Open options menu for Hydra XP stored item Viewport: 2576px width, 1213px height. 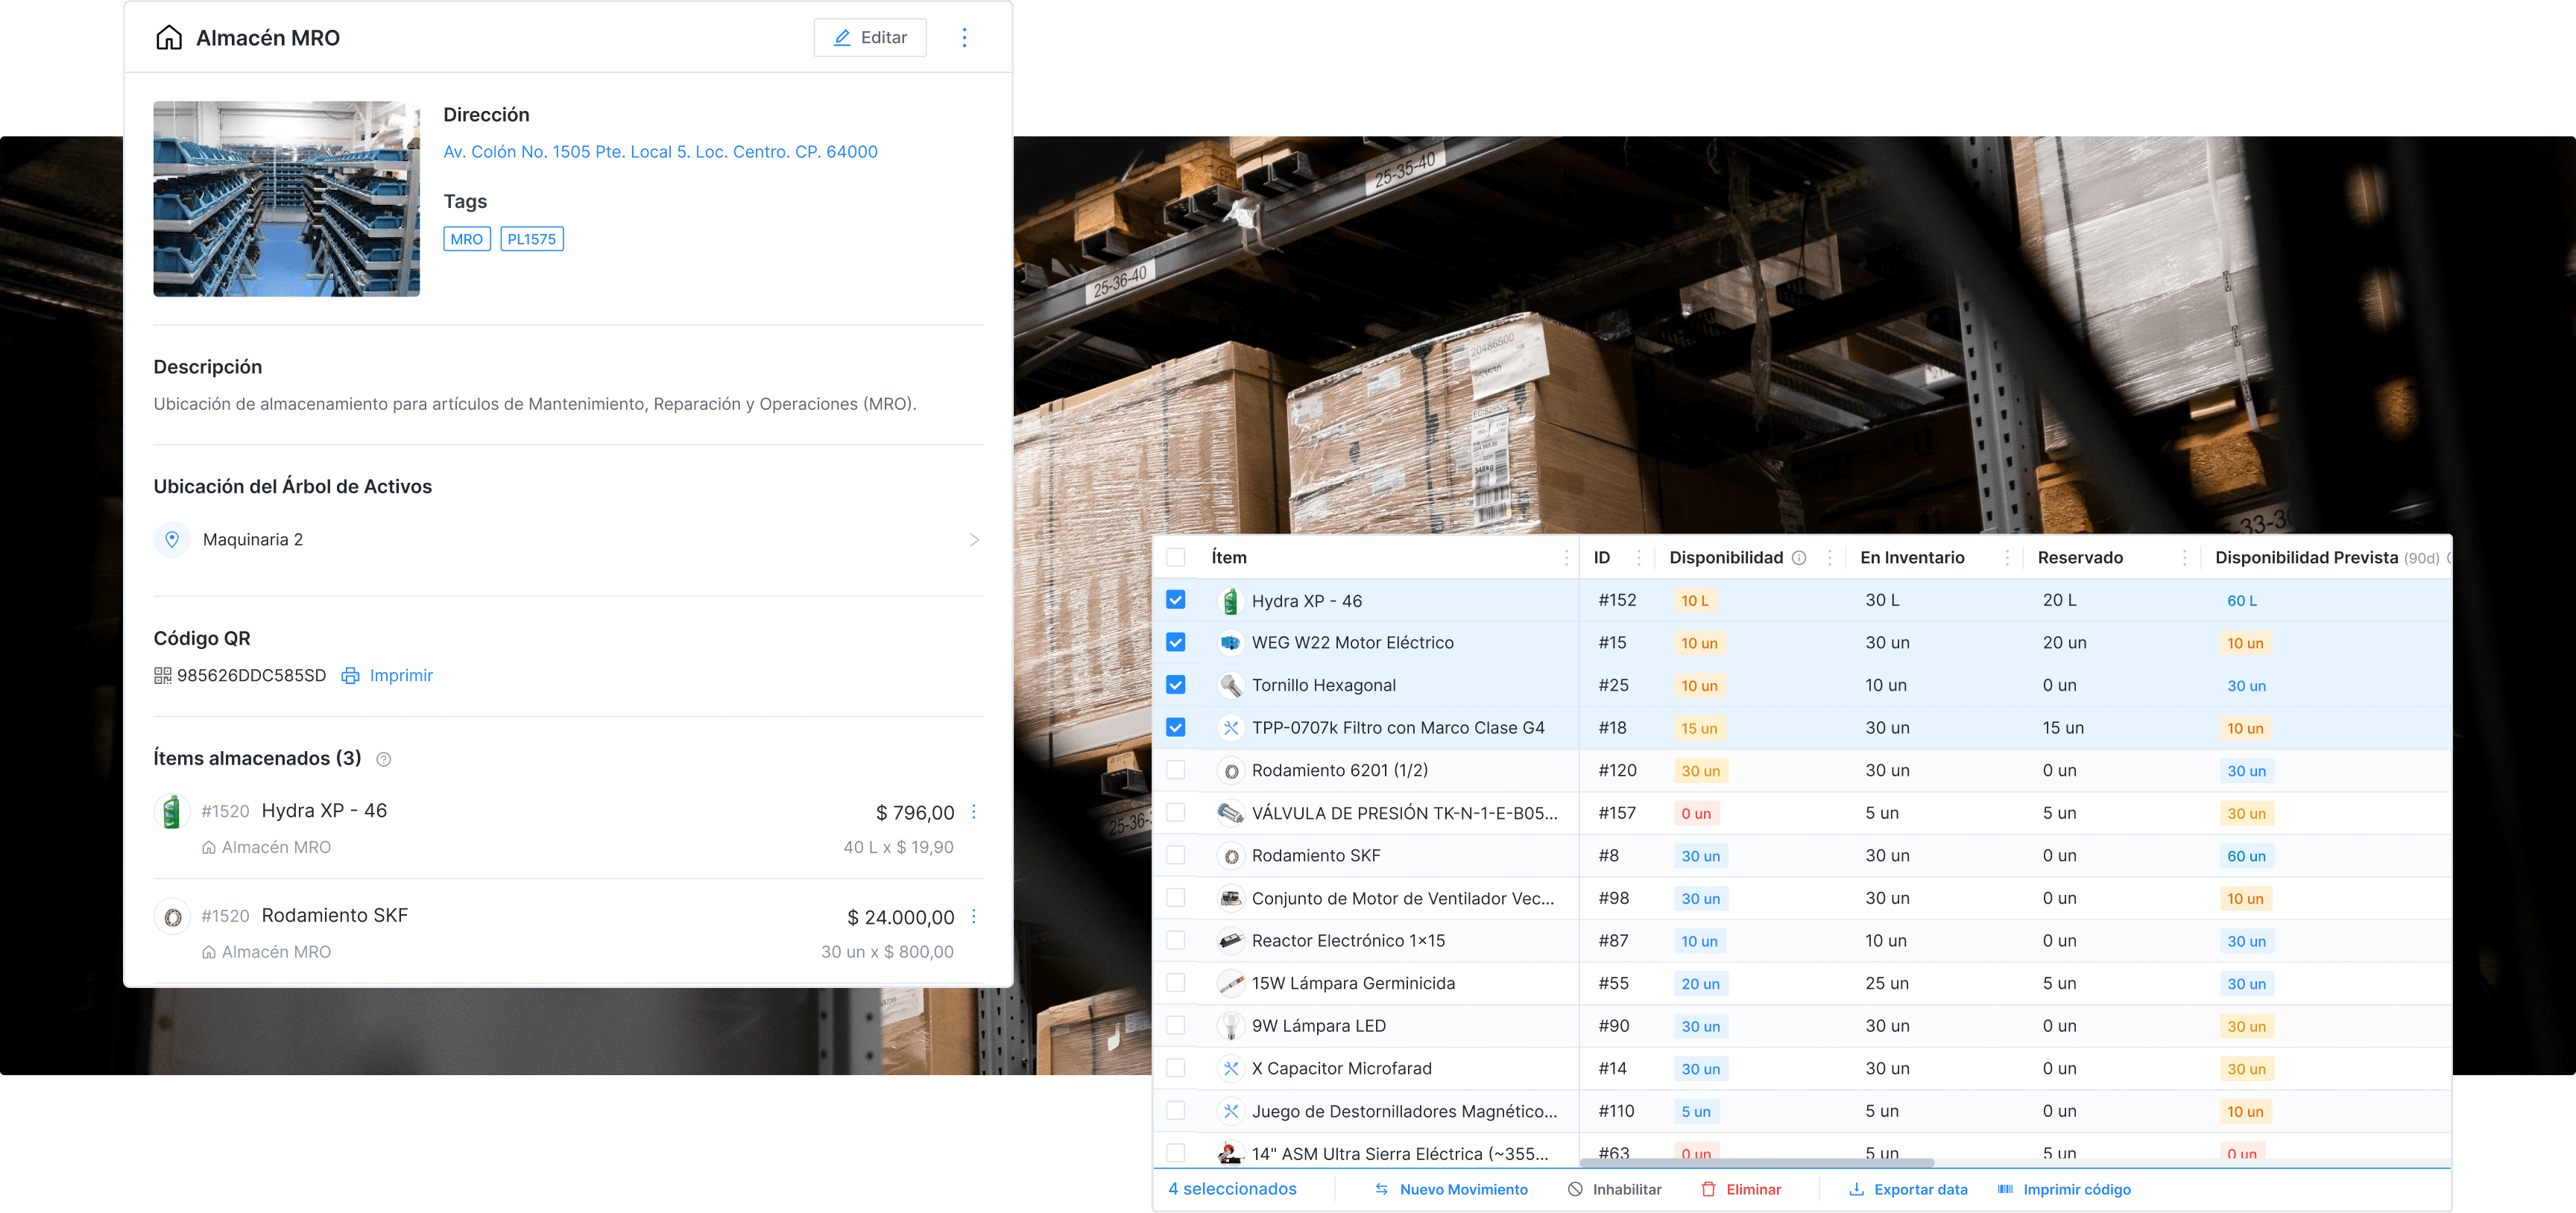point(974,812)
